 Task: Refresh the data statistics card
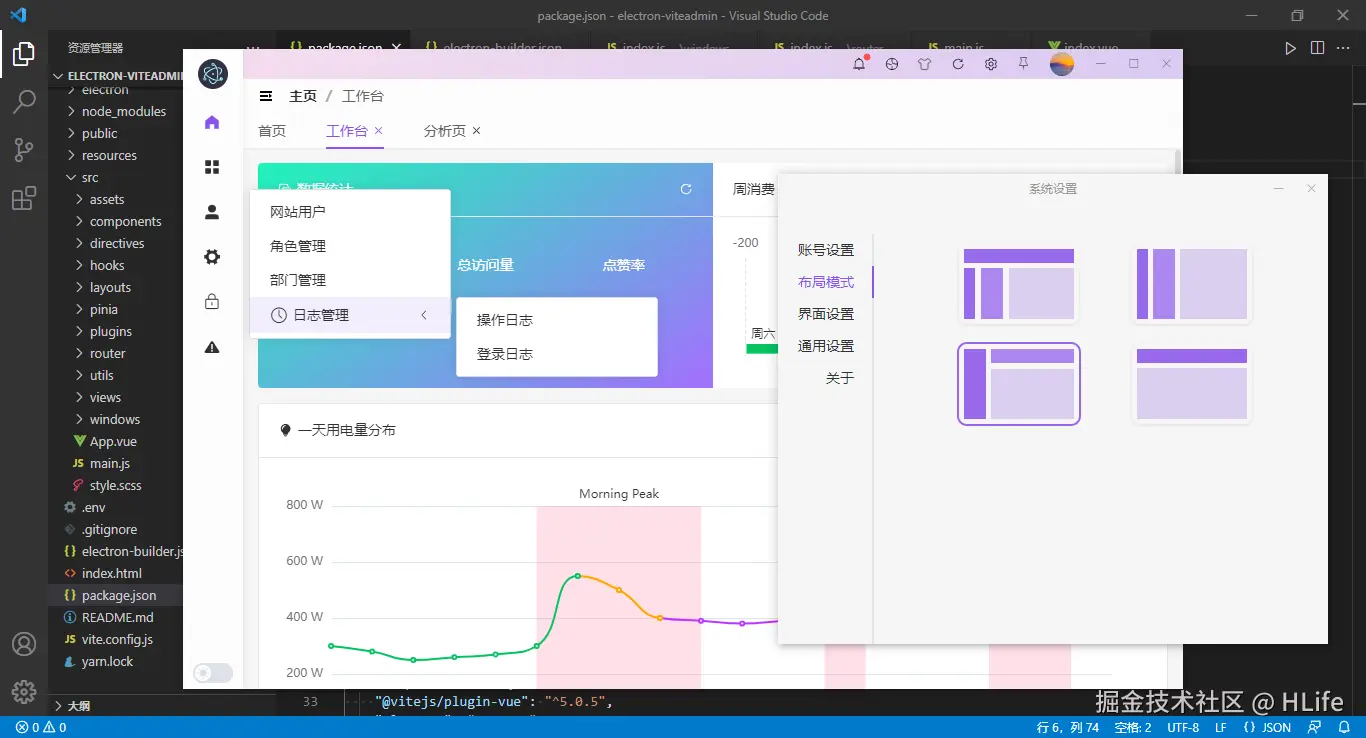(x=686, y=189)
